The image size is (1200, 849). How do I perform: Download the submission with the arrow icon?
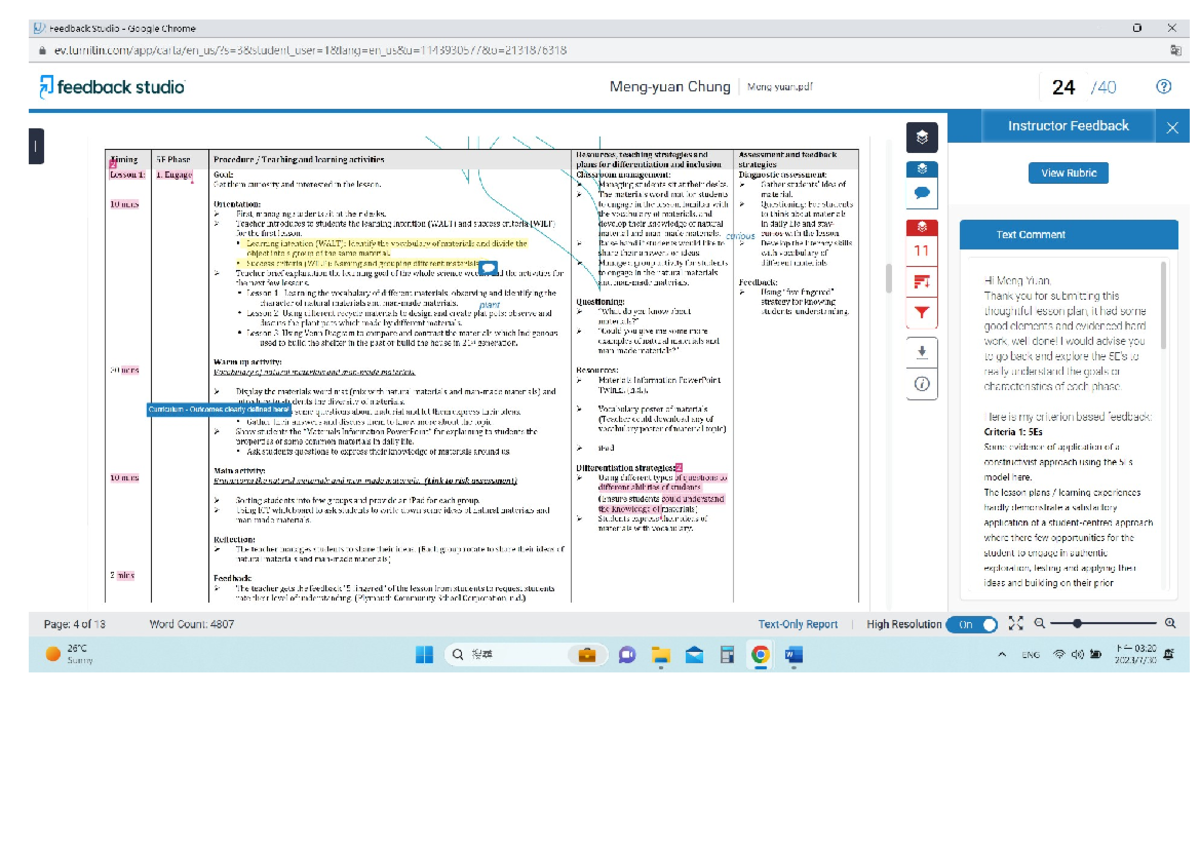921,352
